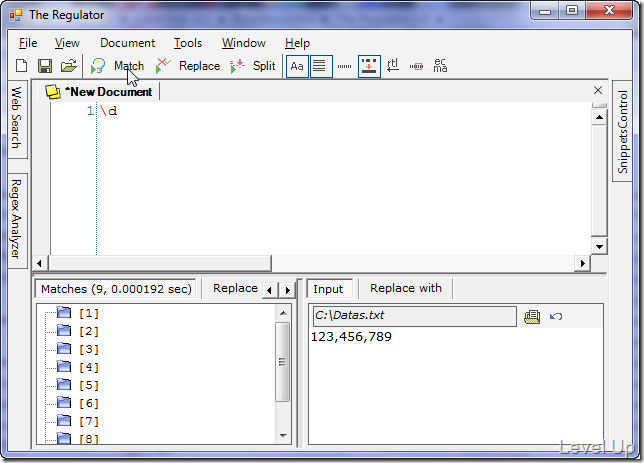Select match item [4]
644x463 pixels.
[x=89, y=367]
